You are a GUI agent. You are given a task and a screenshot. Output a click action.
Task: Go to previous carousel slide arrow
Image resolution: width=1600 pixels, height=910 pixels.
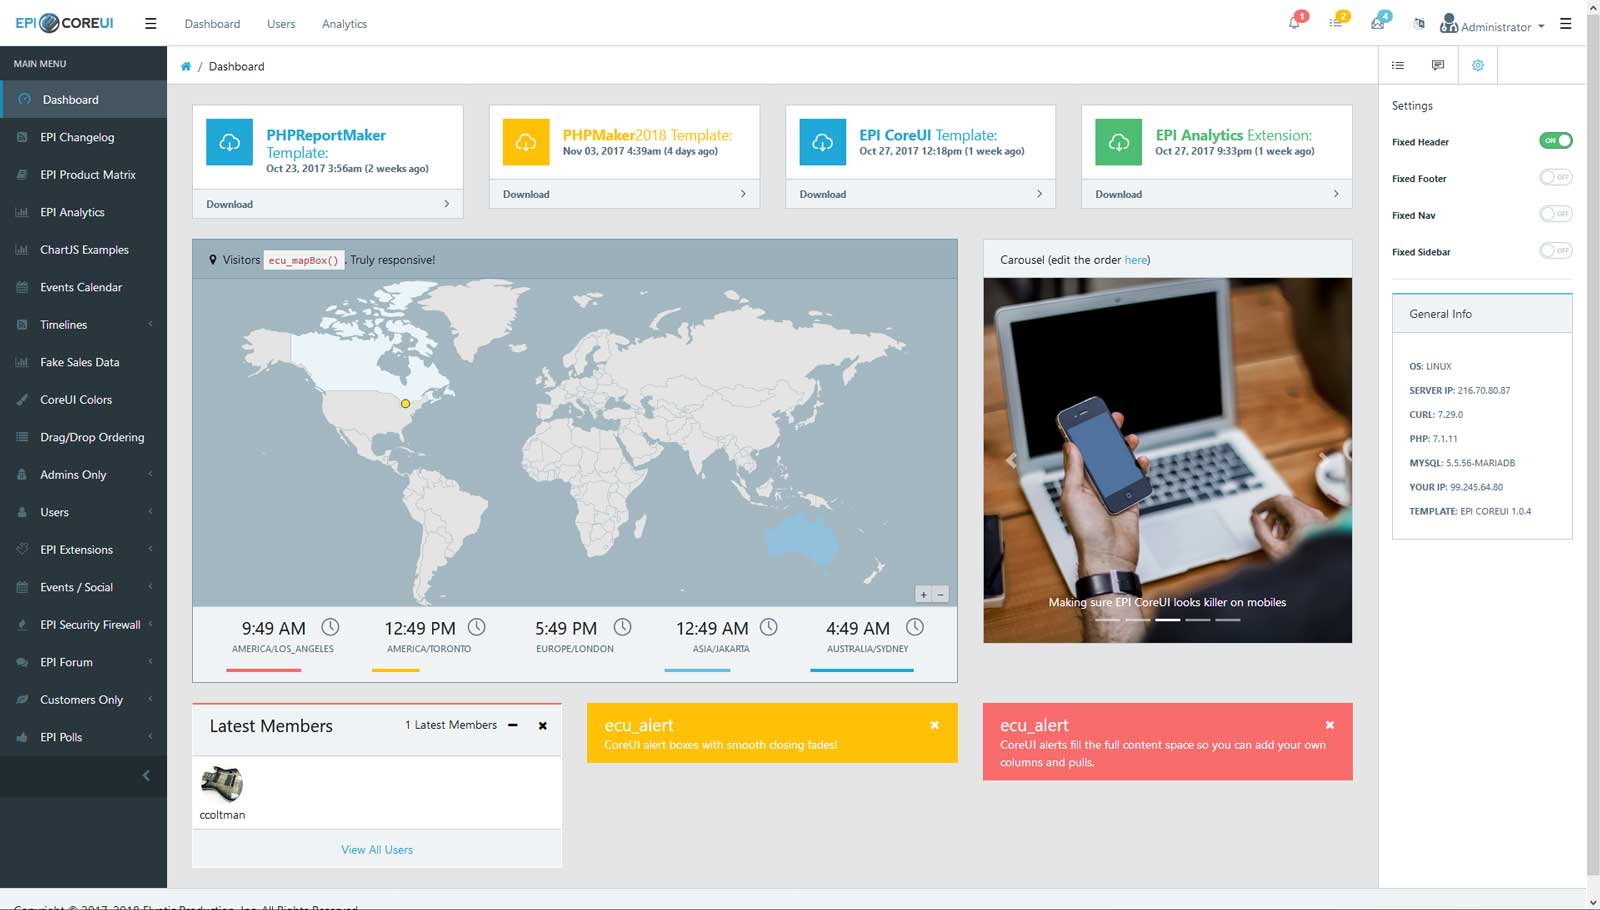click(1011, 460)
